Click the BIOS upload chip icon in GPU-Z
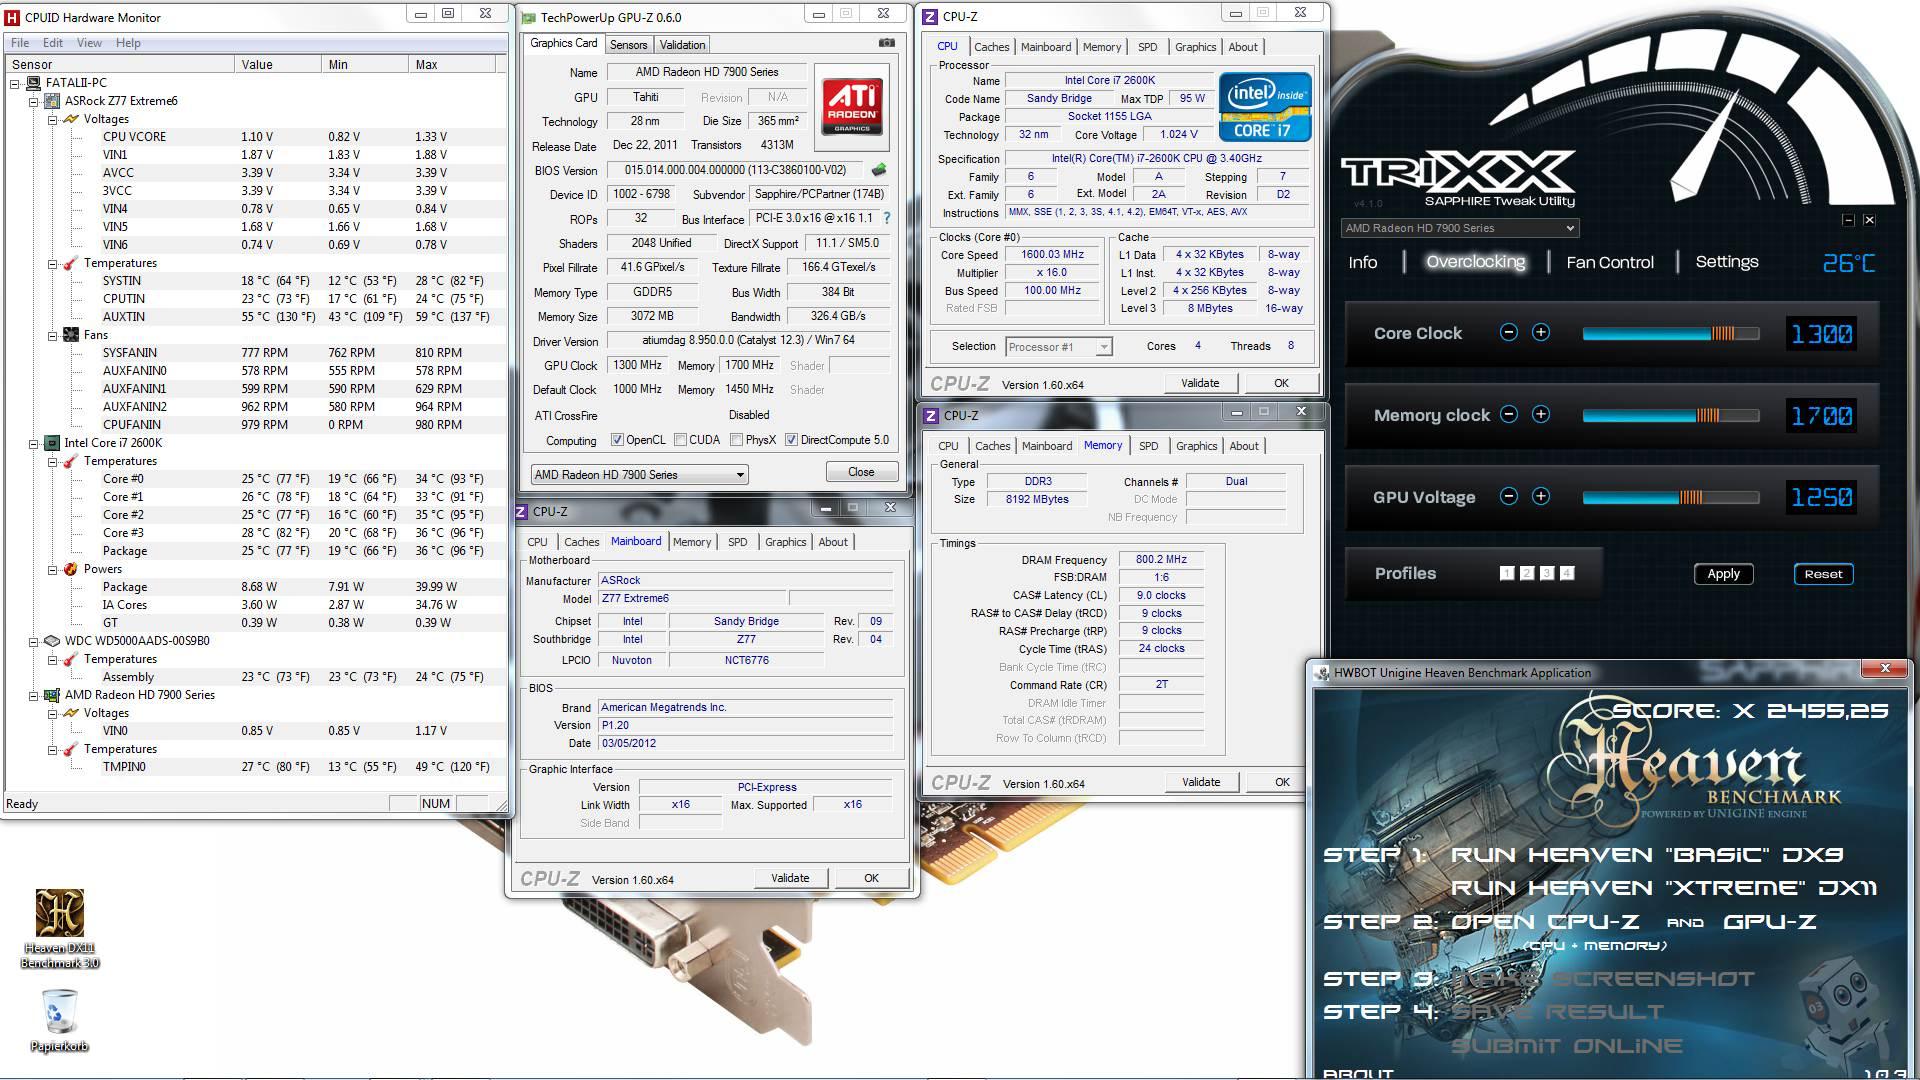 [879, 170]
